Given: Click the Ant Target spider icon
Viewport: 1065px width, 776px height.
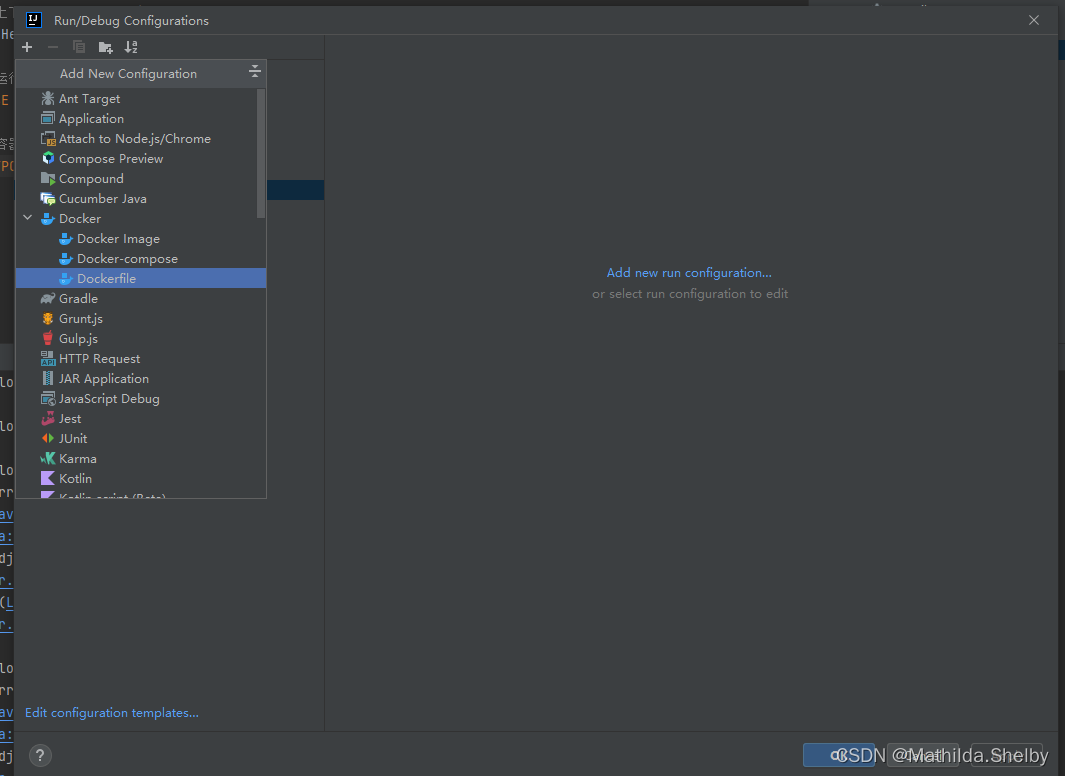Looking at the screenshot, I should coord(48,98).
